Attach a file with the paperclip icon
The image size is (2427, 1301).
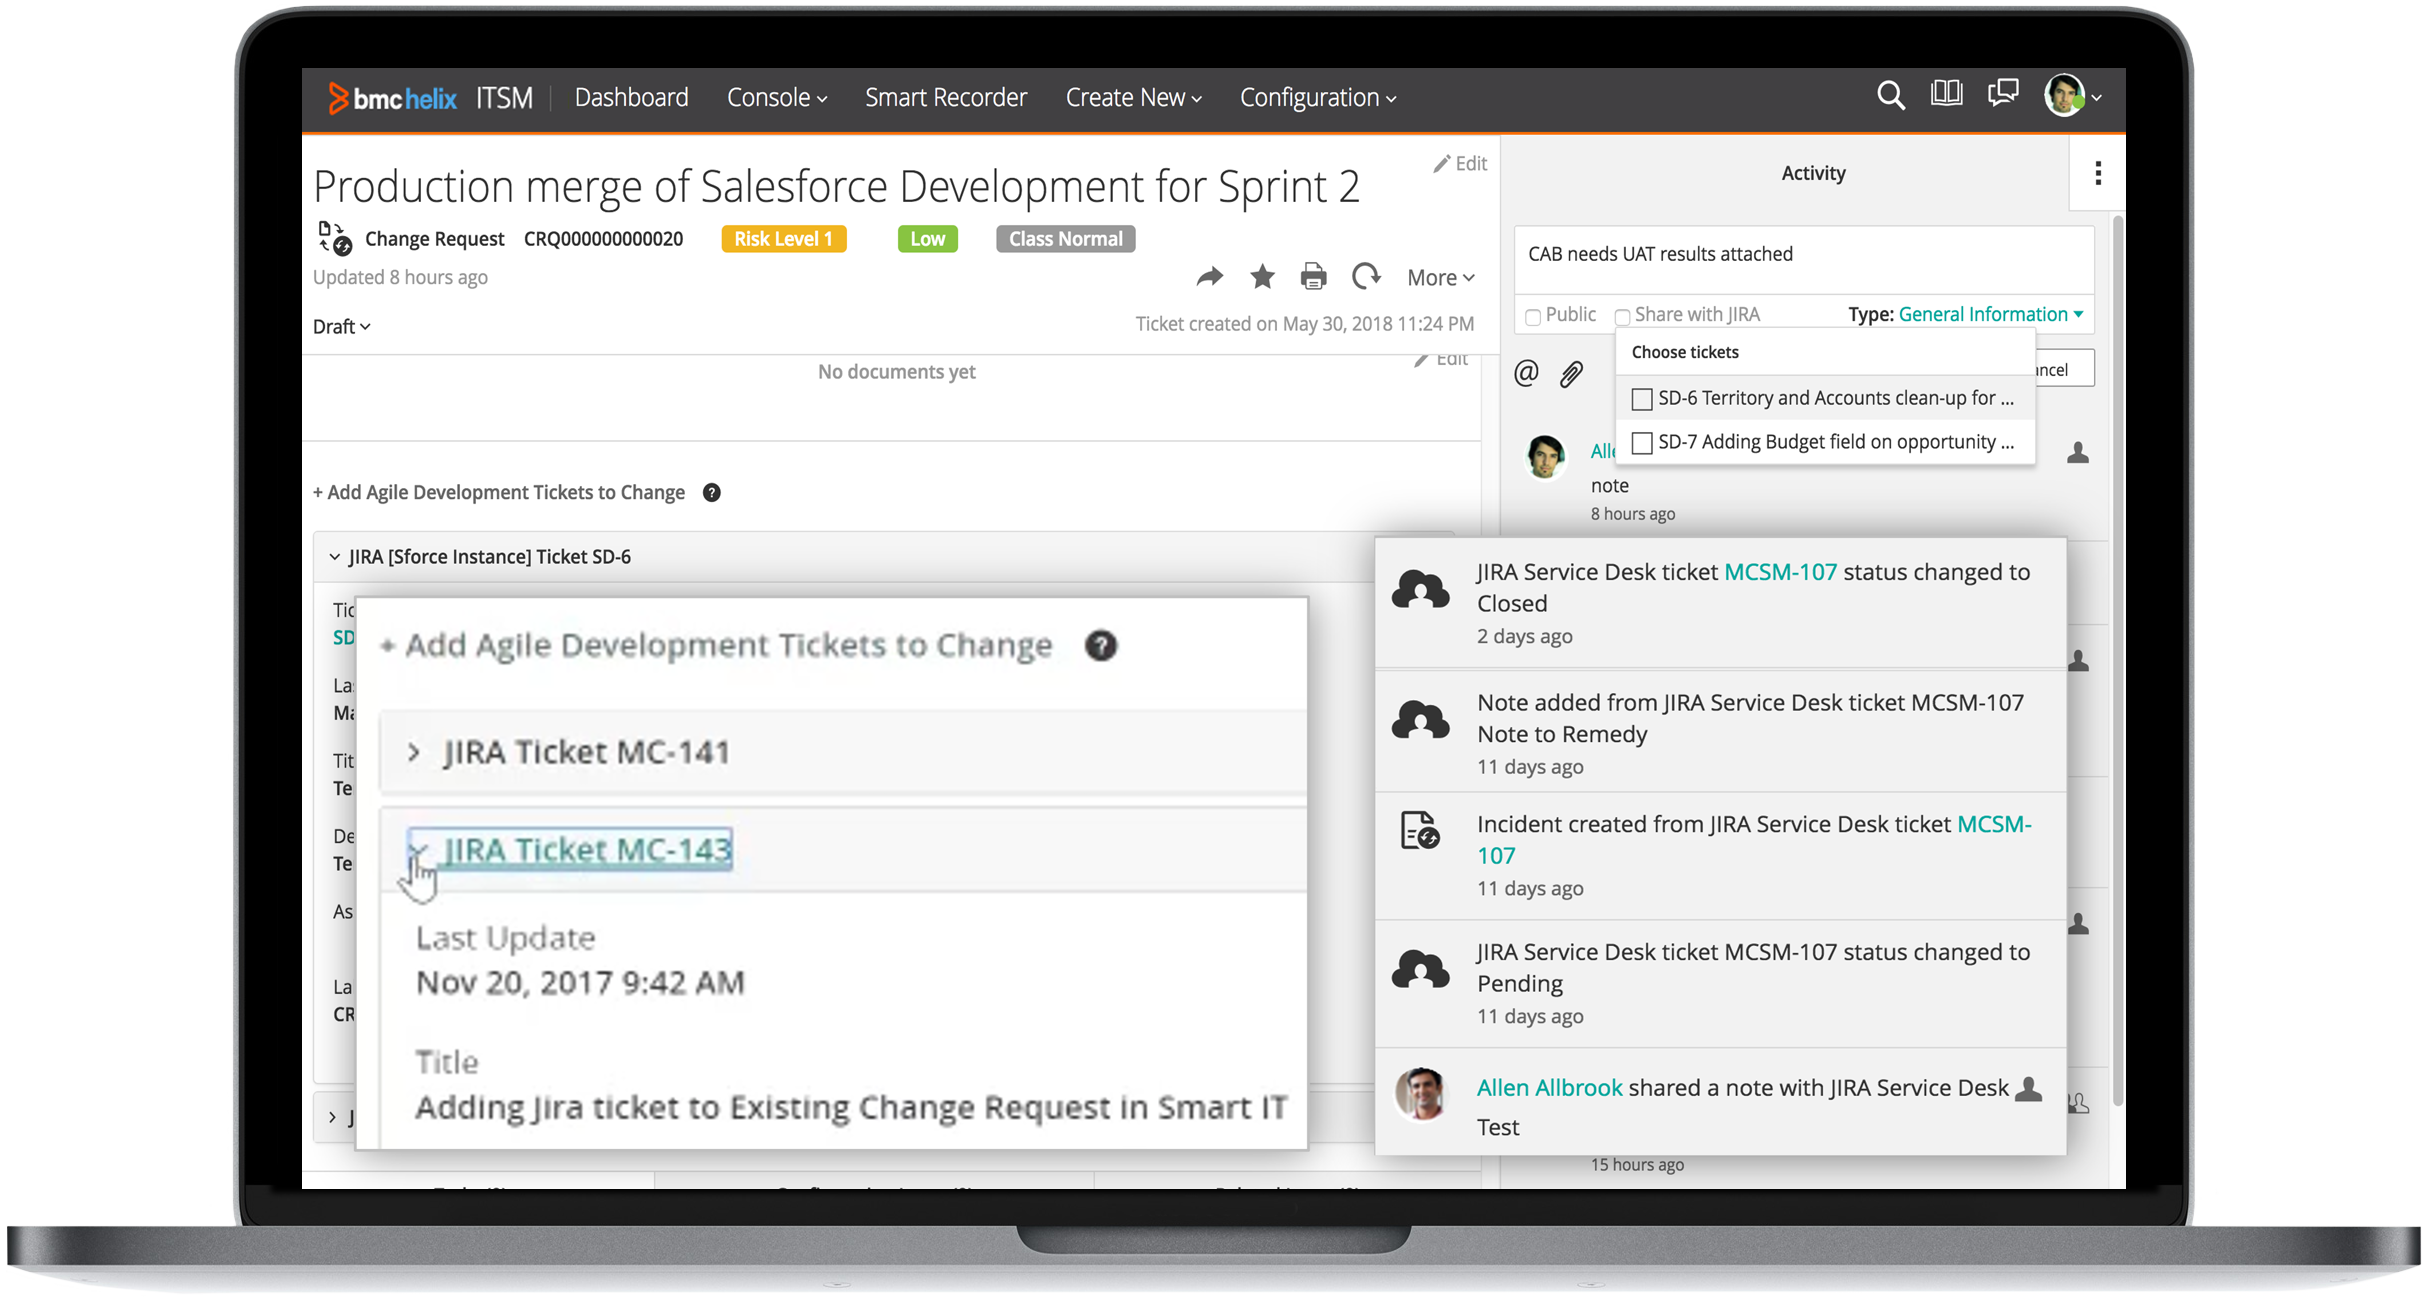(1570, 374)
